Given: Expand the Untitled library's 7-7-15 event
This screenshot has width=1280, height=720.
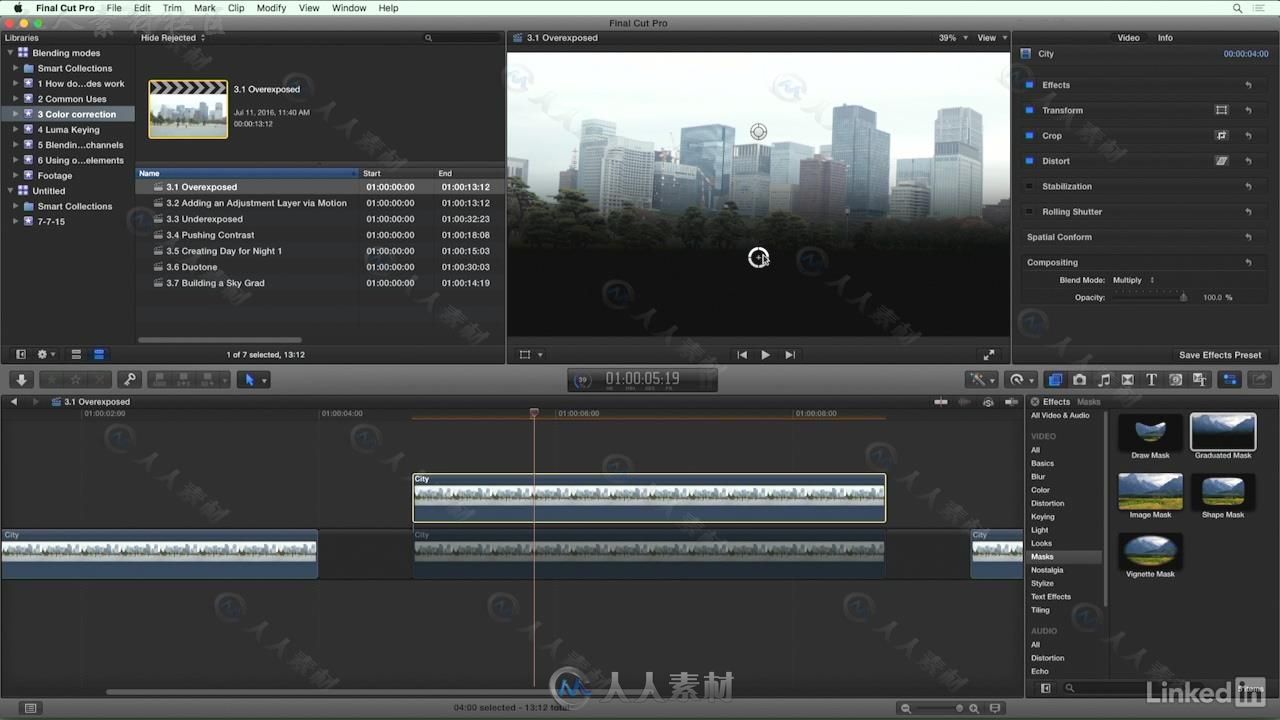Looking at the screenshot, I should pos(16,221).
